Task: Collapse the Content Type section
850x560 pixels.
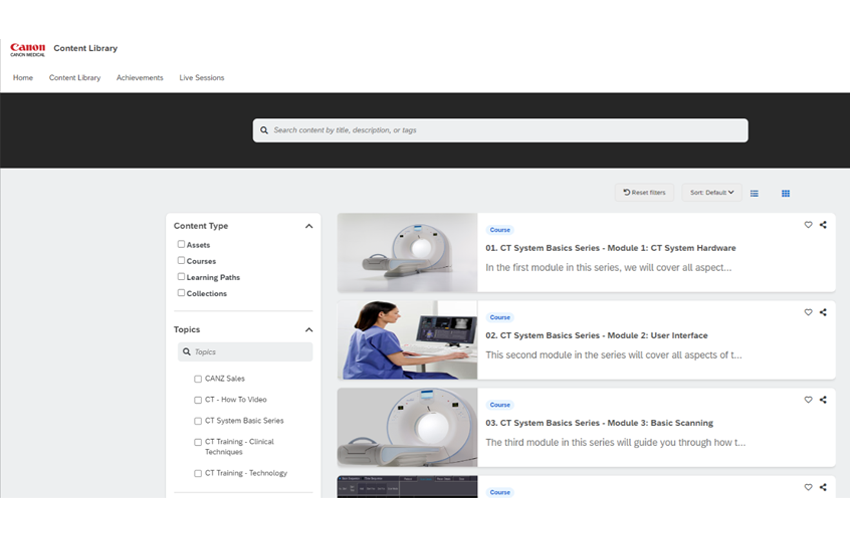Action: click(309, 226)
